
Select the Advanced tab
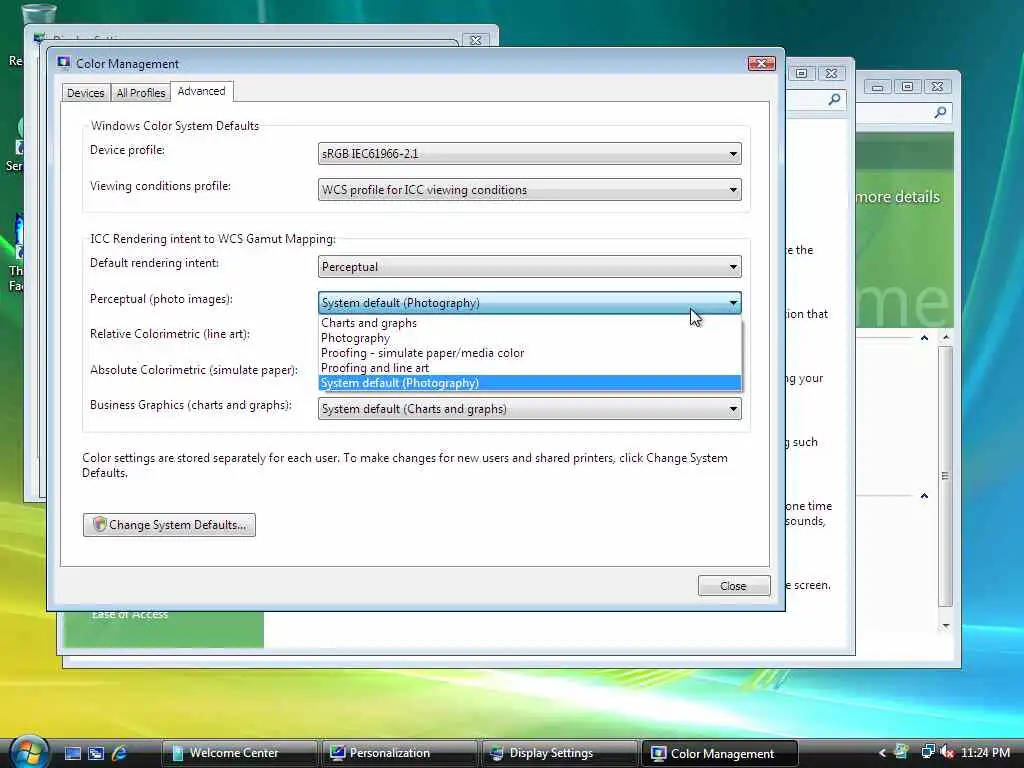[x=201, y=91]
